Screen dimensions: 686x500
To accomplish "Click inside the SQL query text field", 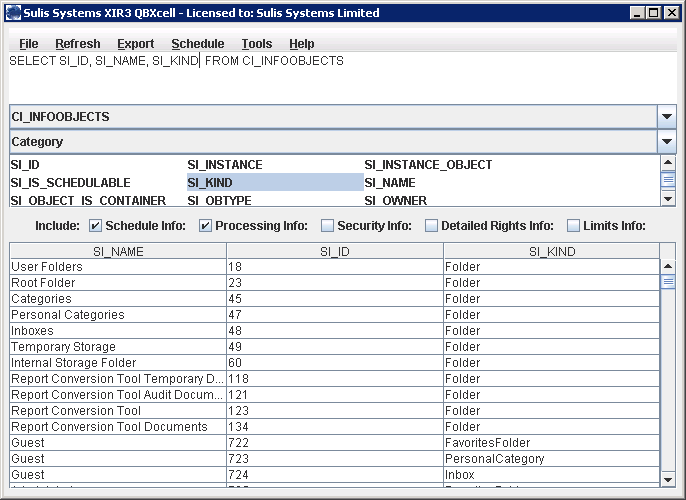I will pos(340,78).
